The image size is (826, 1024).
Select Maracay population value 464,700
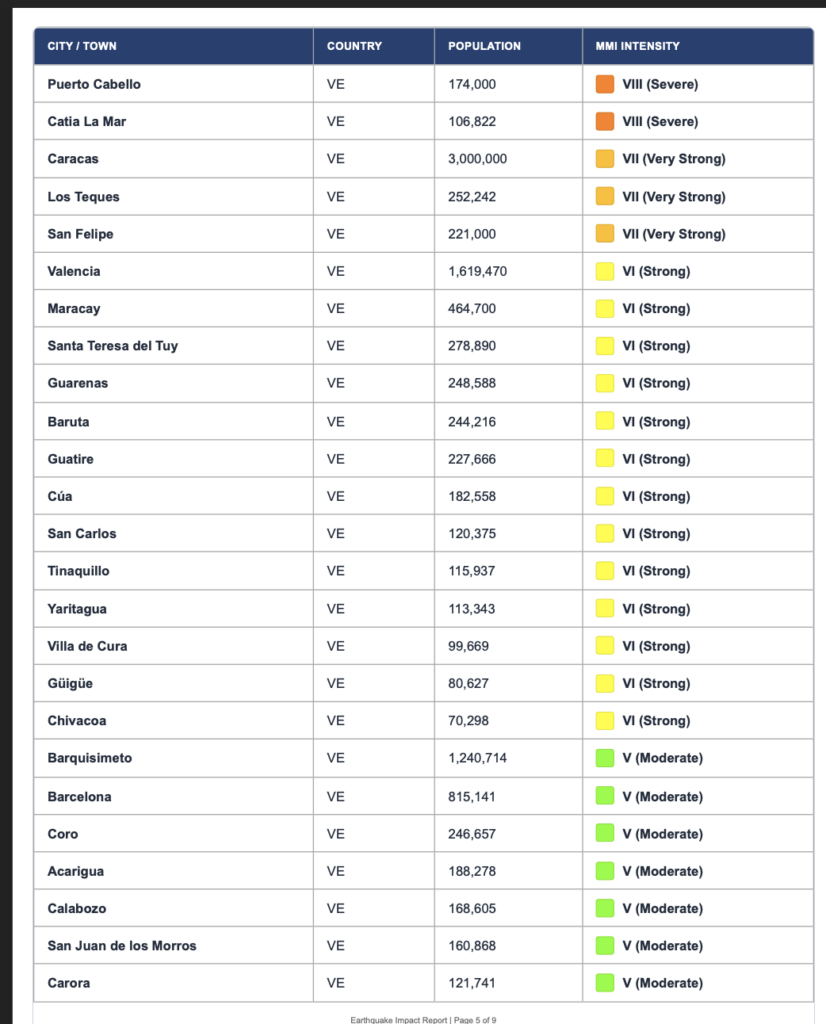click(x=471, y=308)
